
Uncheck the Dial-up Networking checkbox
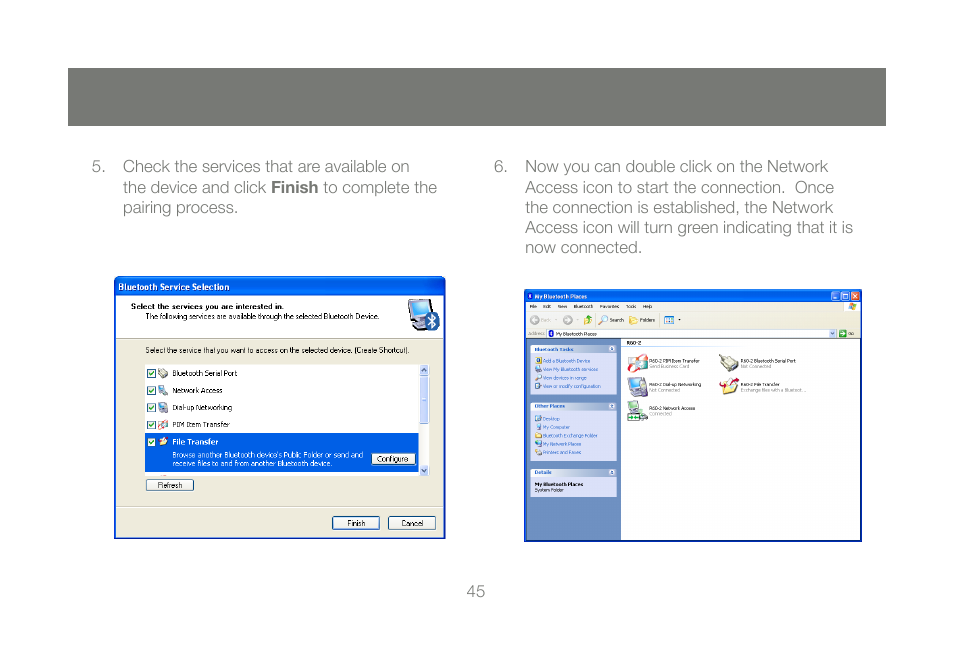151,408
